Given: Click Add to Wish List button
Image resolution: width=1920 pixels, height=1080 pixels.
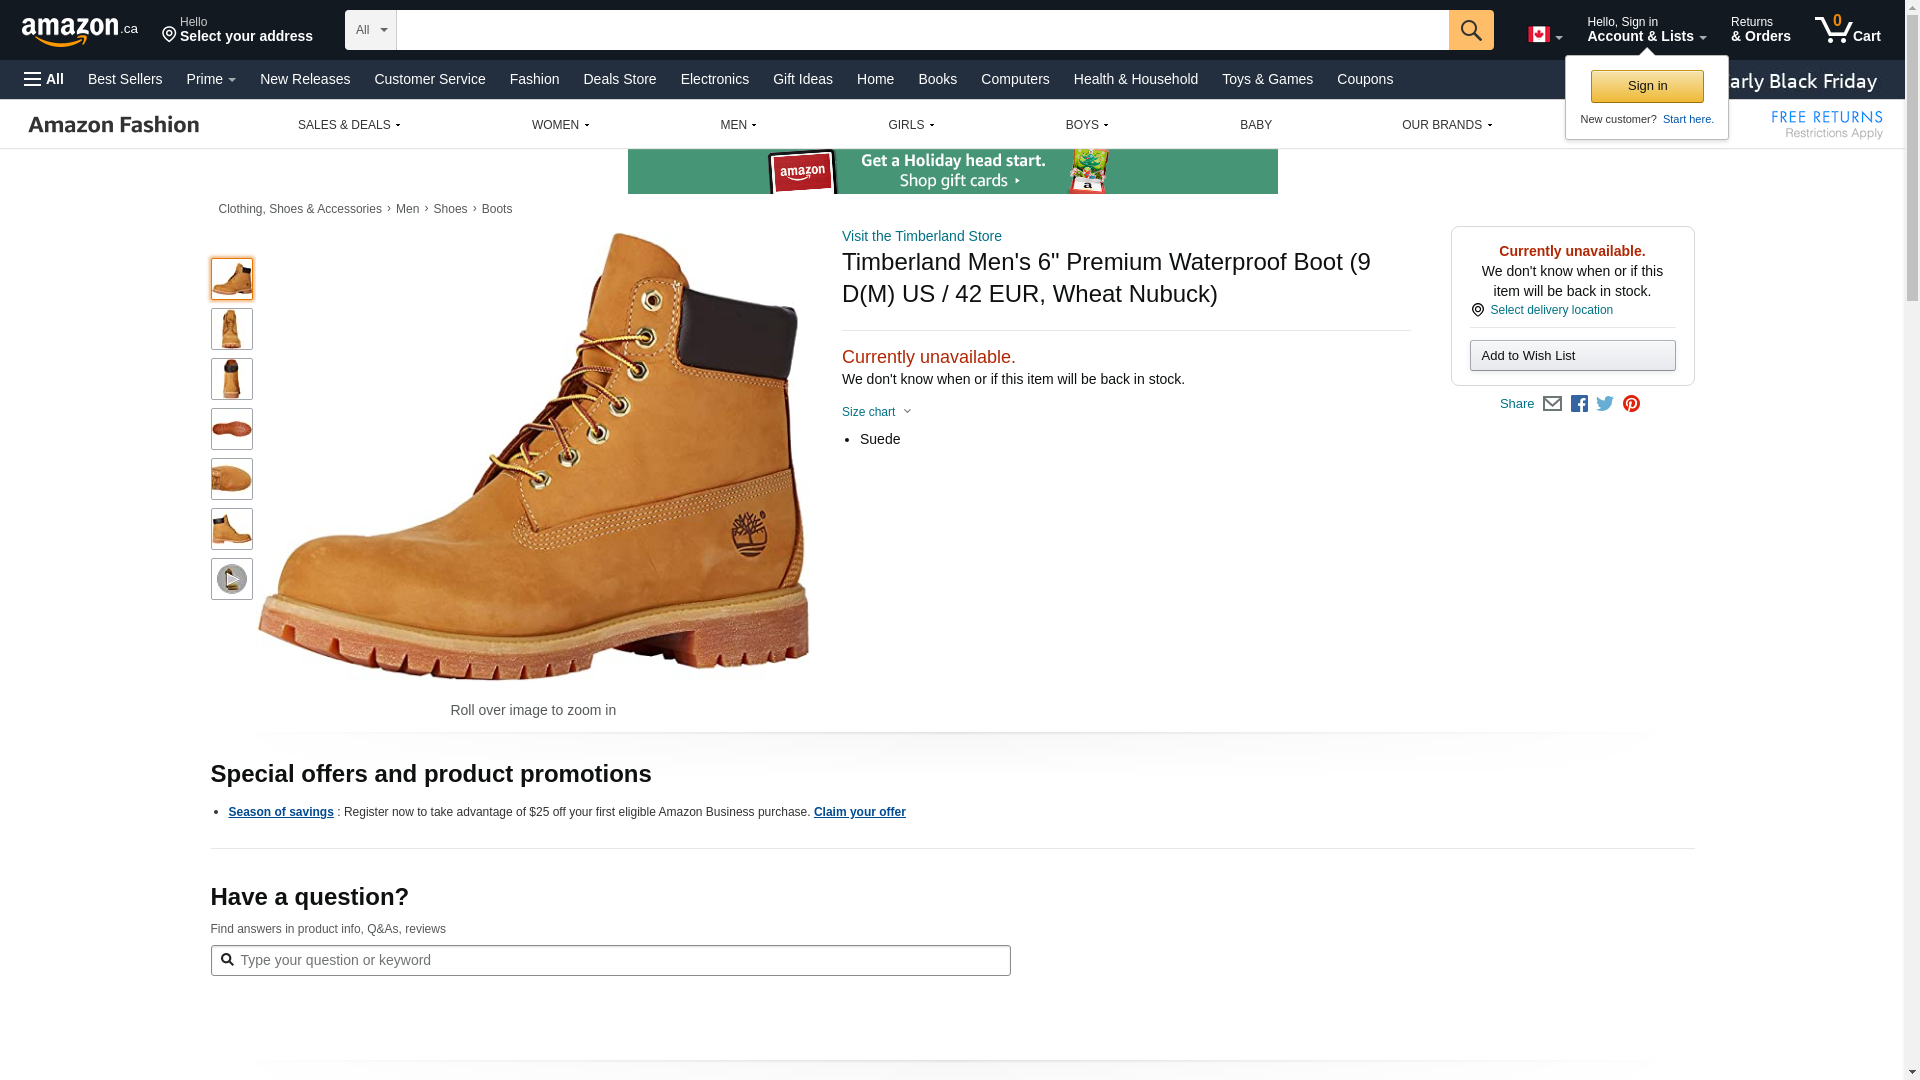Looking at the screenshot, I should pos(1572,356).
